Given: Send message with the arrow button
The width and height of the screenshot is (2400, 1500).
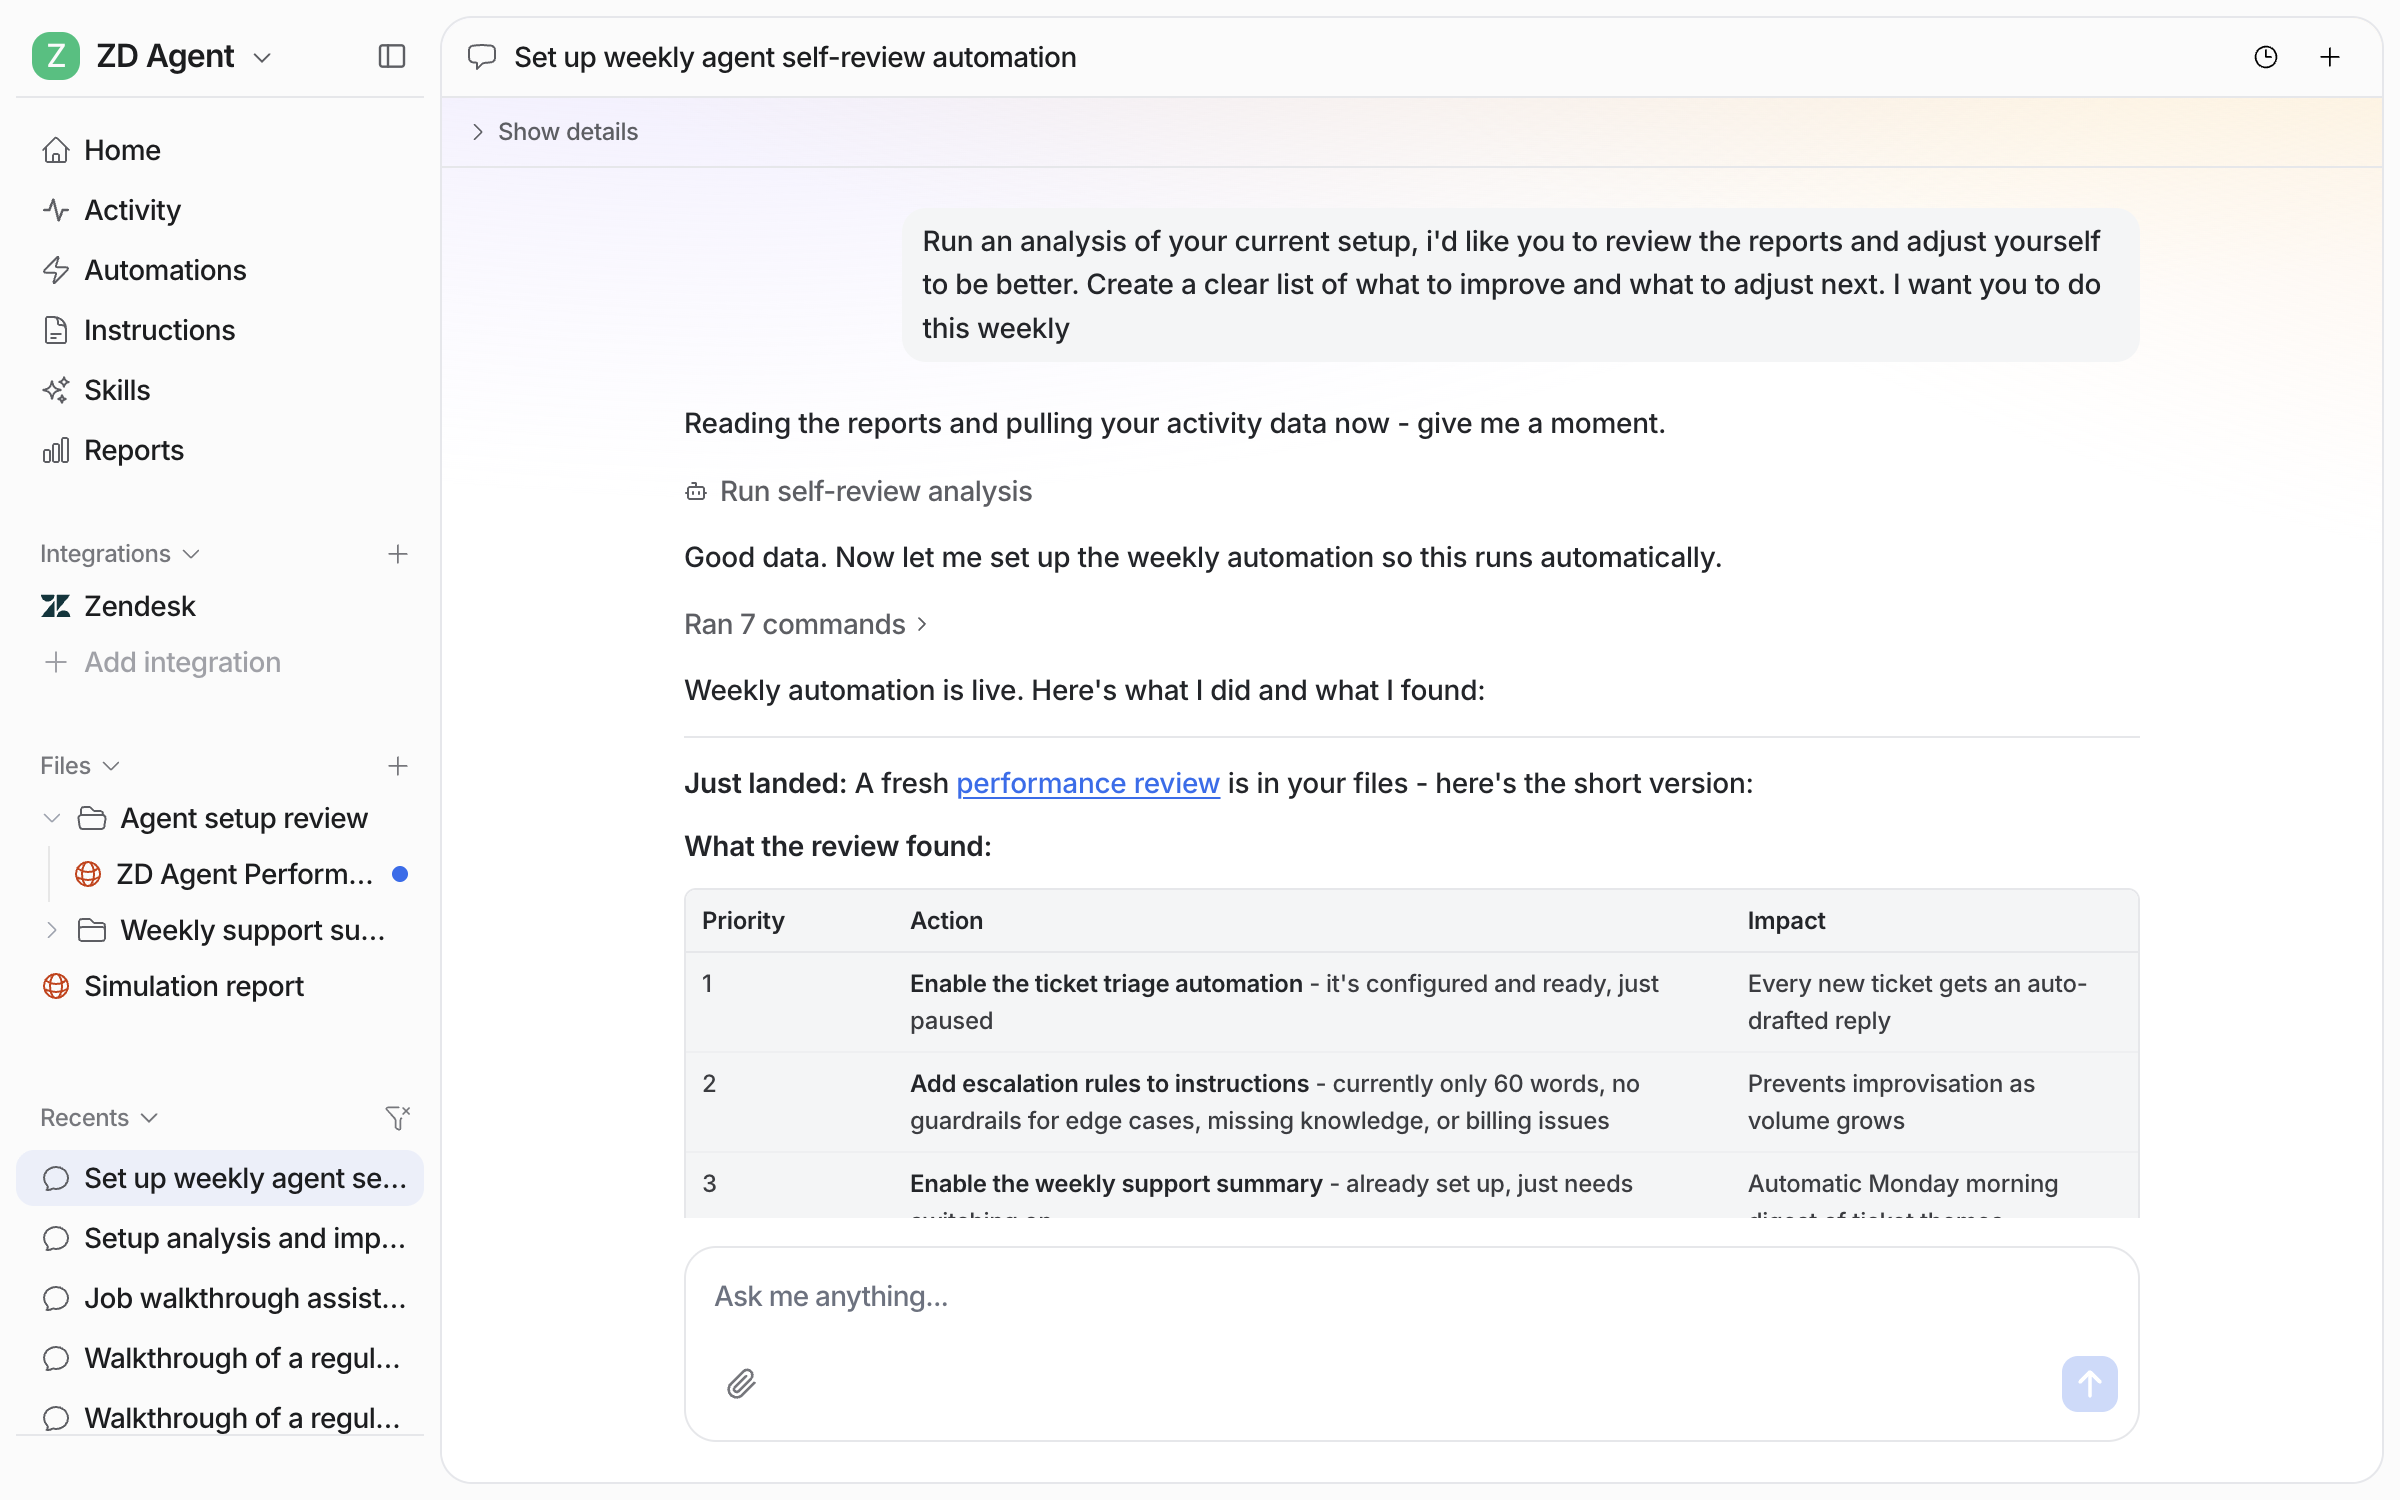Looking at the screenshot, I should coord(2090,1384).
